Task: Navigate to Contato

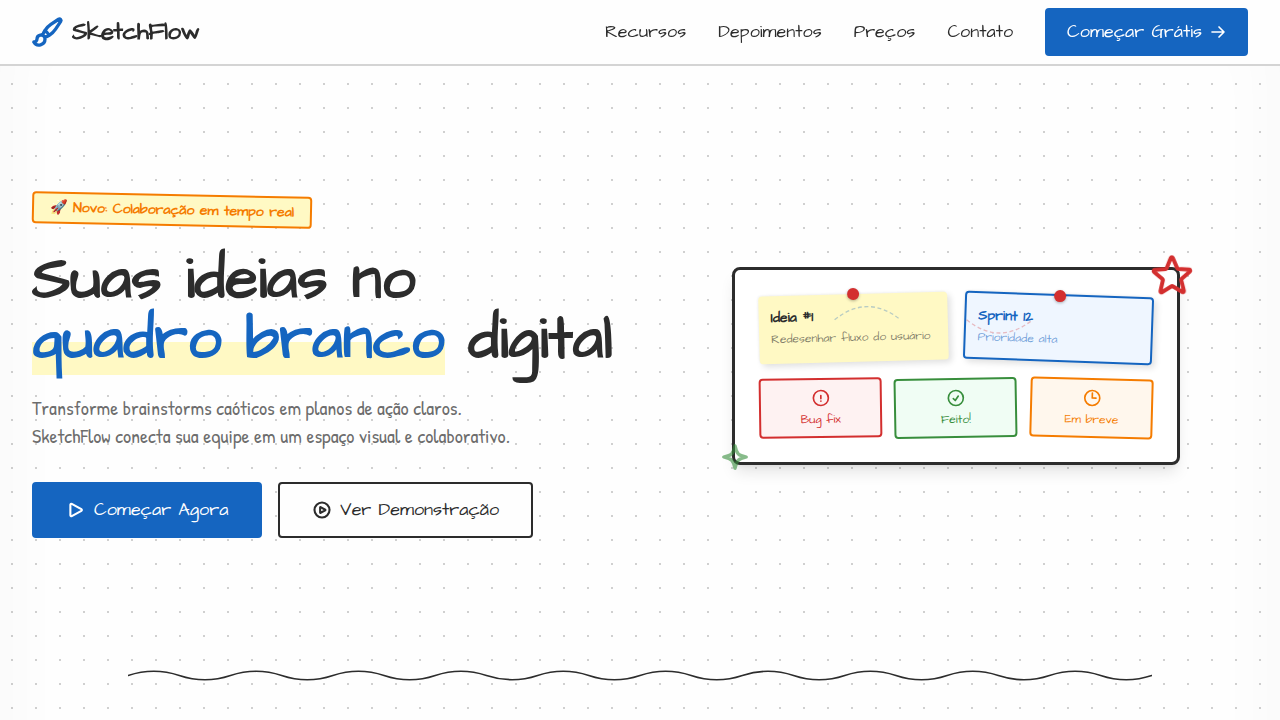Action: tap(980, 32)
